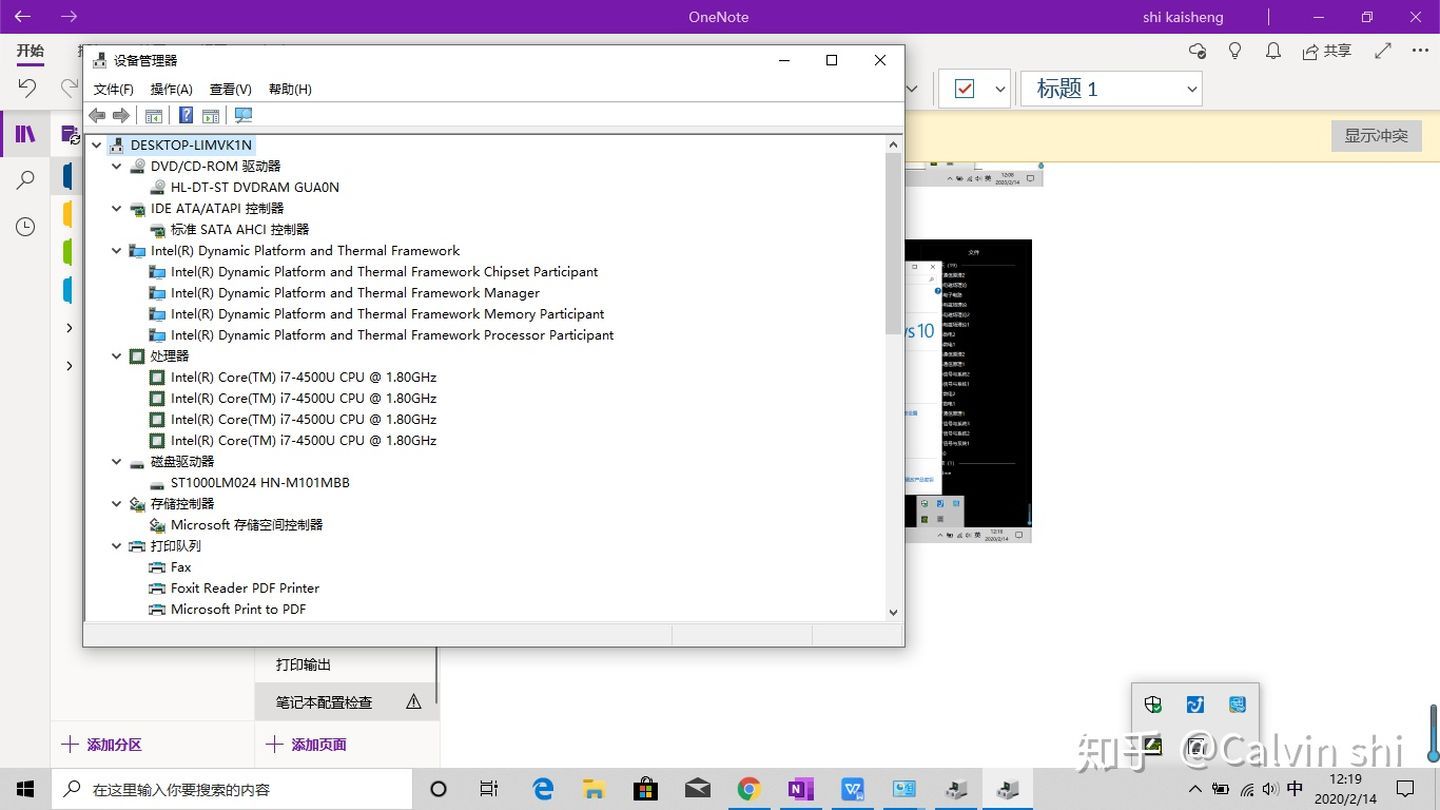The height and width of the screenshot is (810, 1440).
Task: Click 添加分区 to add a section
Action: [102, 744]
